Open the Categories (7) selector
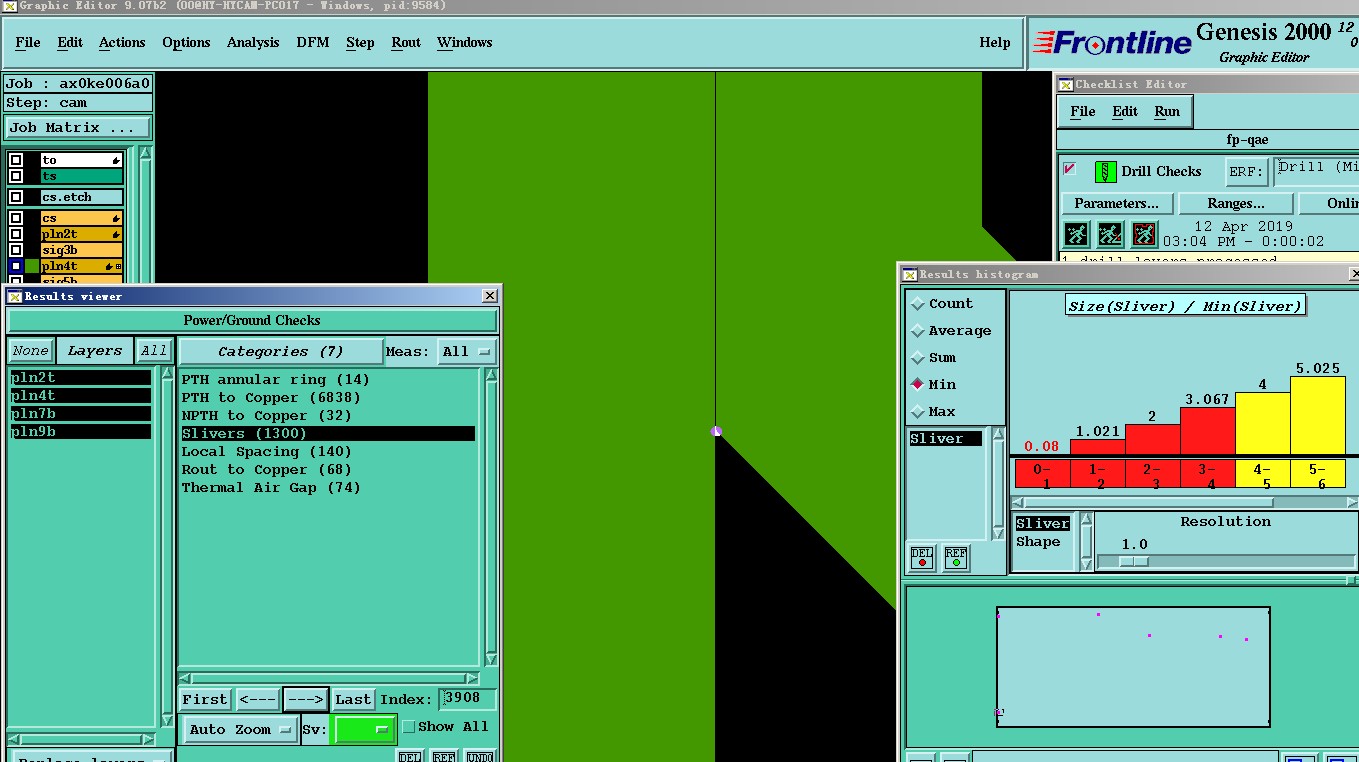The height and width of the screenshot is (762, 1359). [281, 351]
